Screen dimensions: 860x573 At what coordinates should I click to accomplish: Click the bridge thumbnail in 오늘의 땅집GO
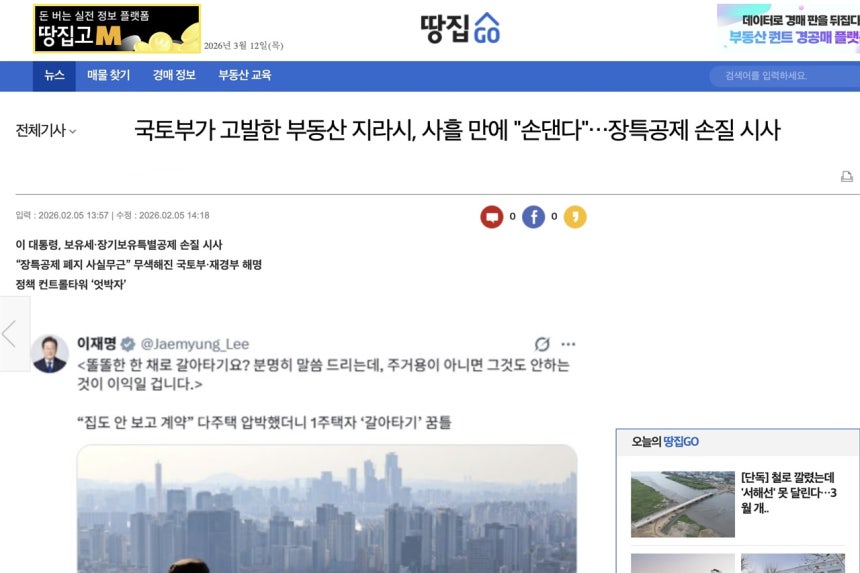tap(682, 504)
